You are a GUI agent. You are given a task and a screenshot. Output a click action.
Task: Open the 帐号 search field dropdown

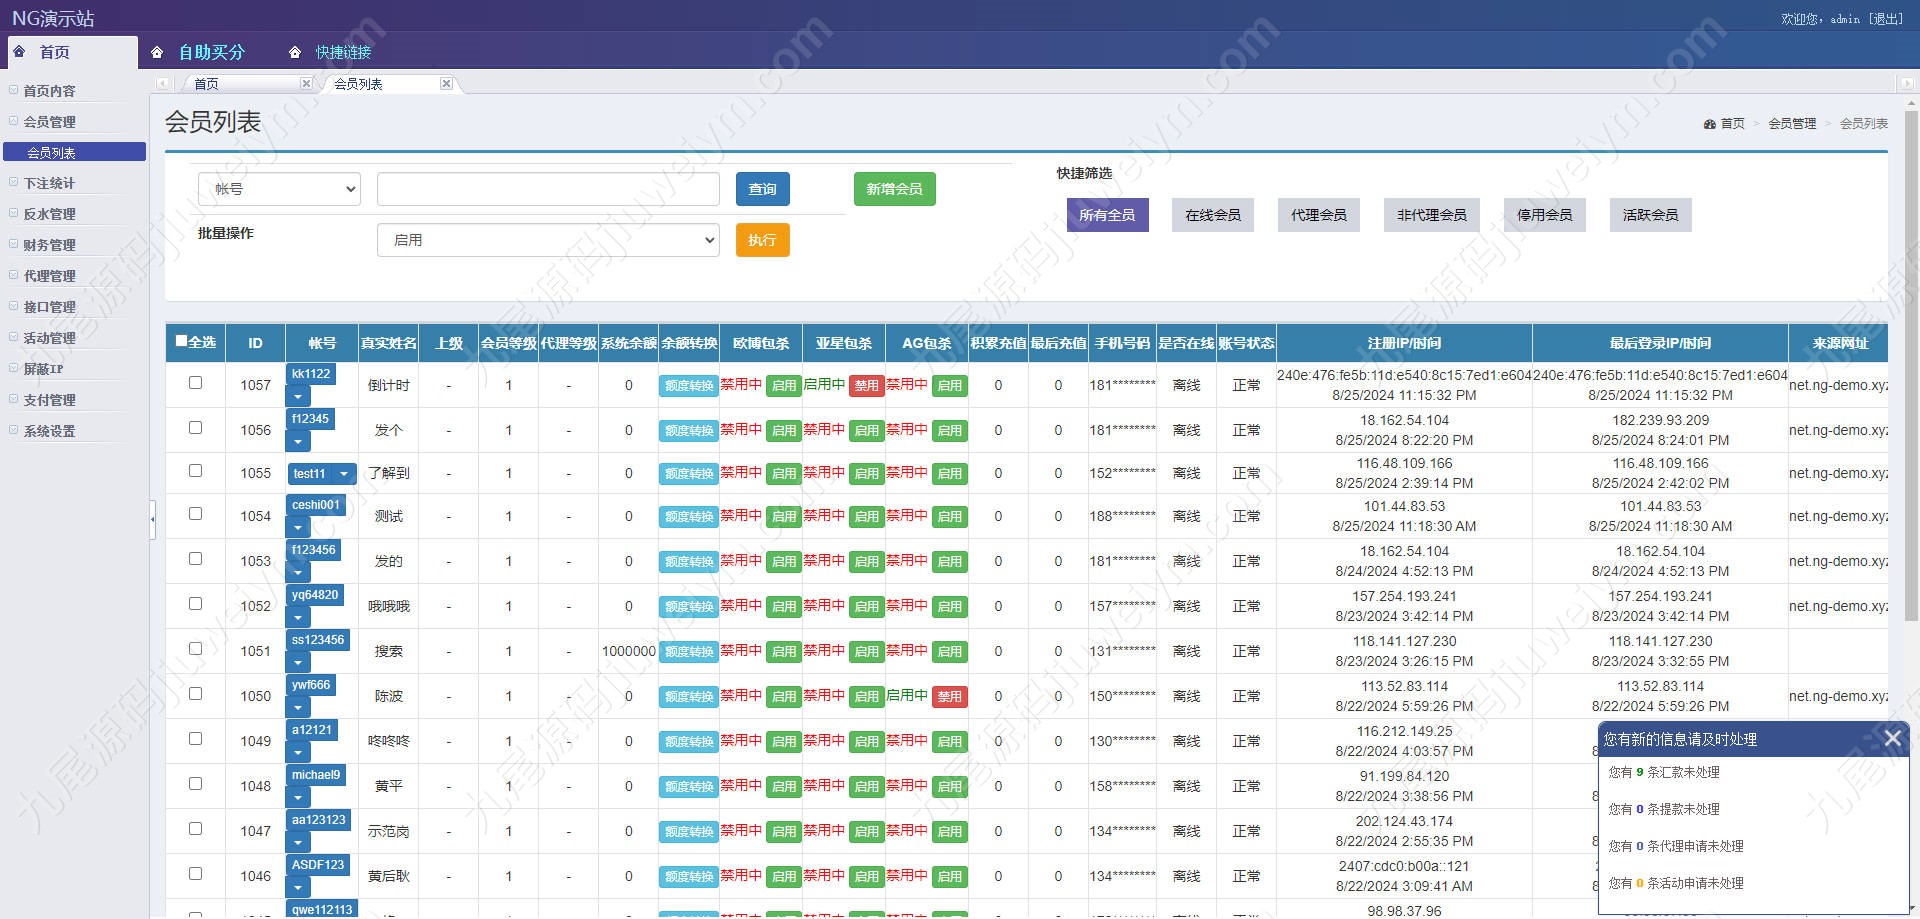click(x=279, y=189)
